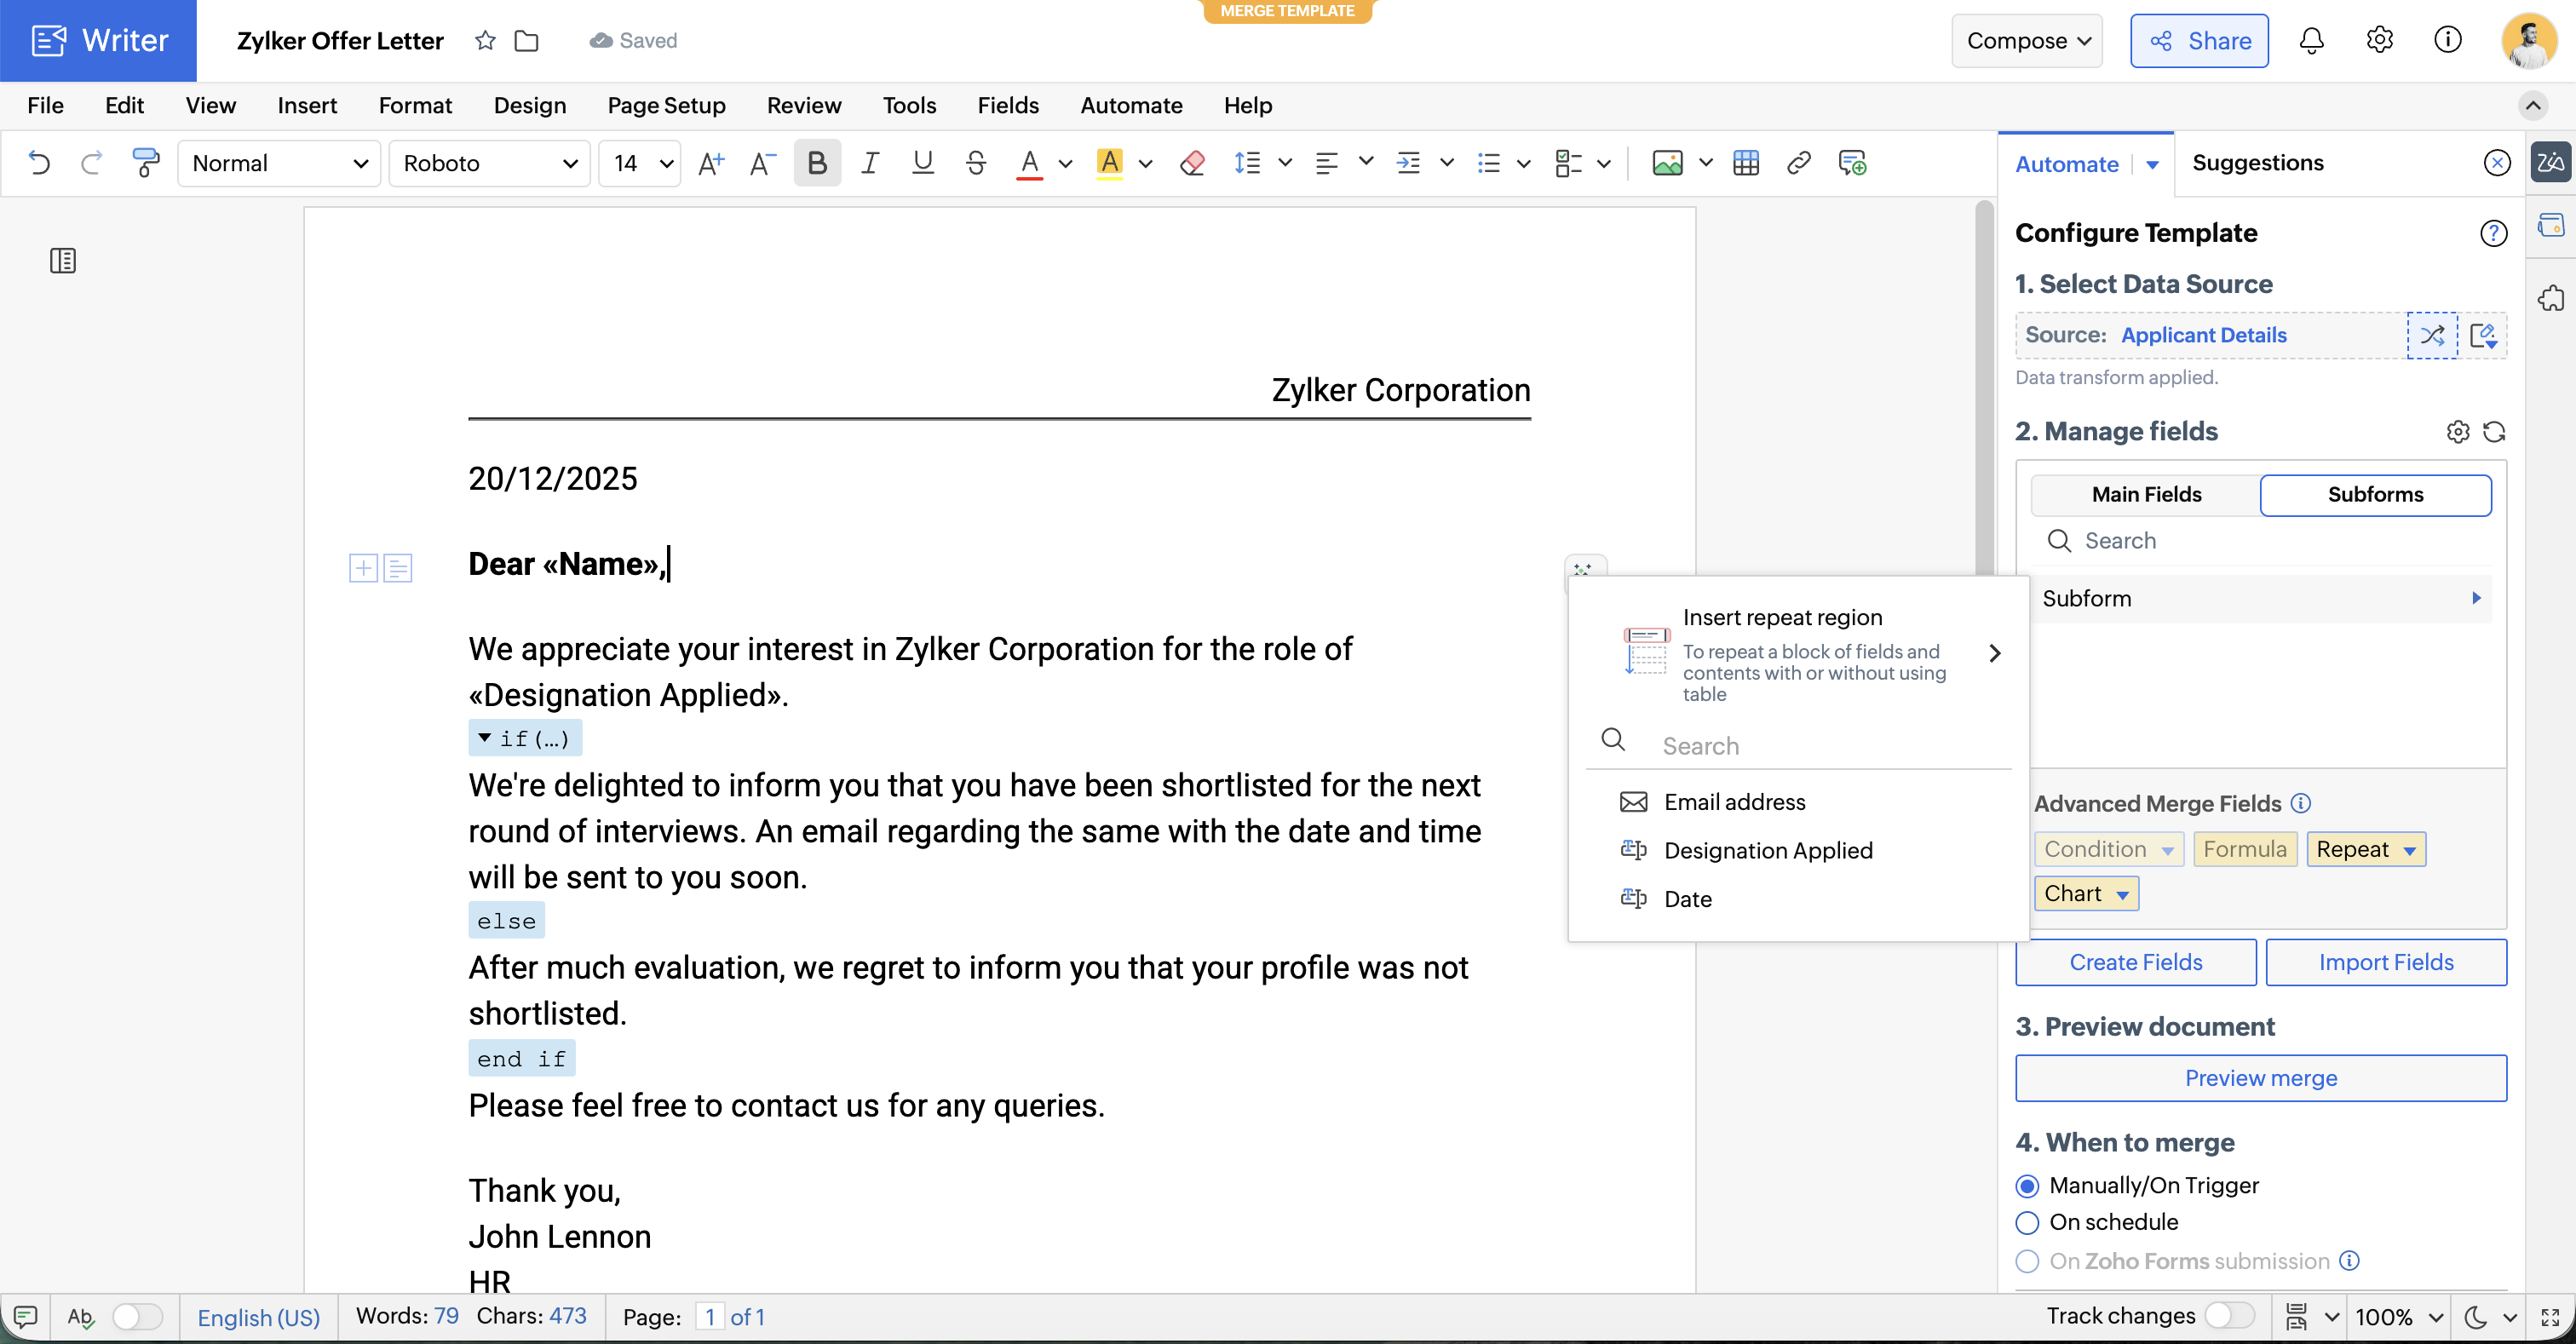Image resolution: width=2576 pixels, height=1344 pixels.
Task: Open the Page Setup menu
Action: (666, 105)
